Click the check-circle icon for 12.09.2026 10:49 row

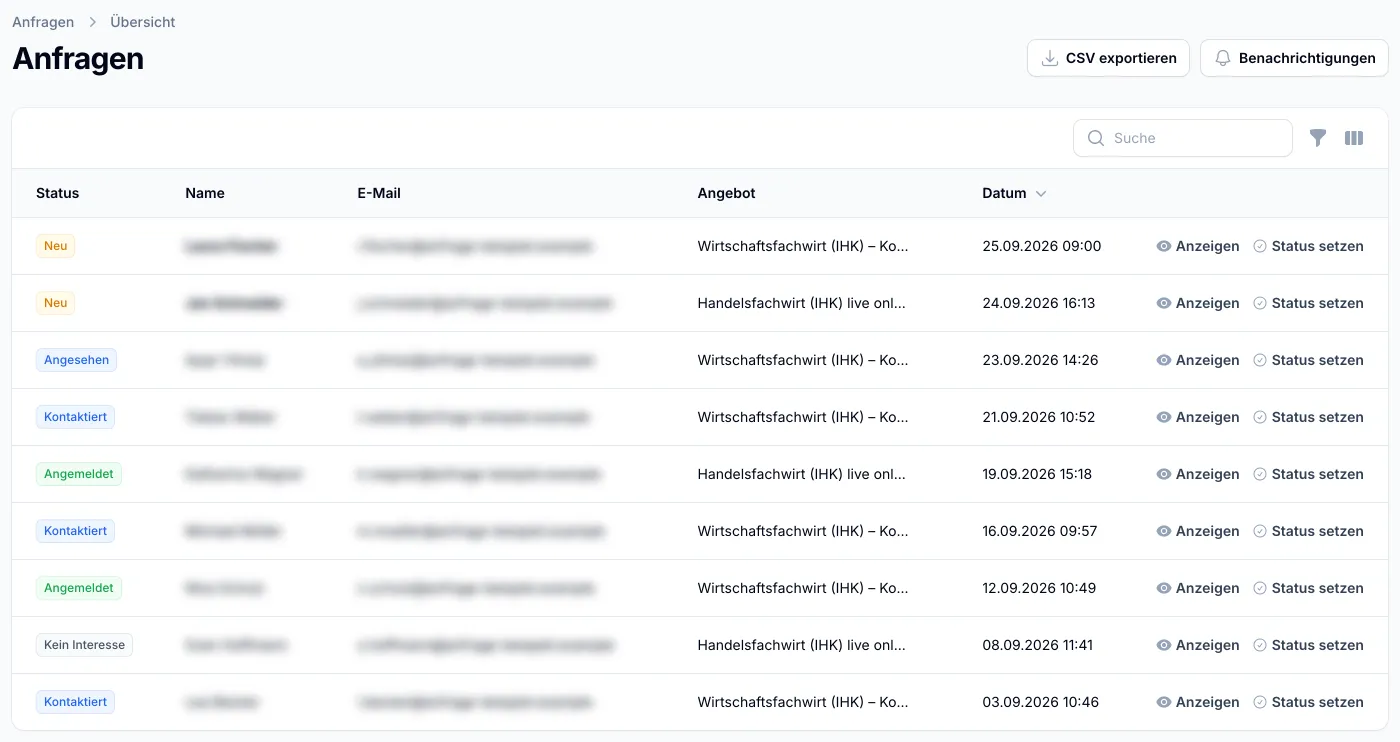(x=1260, y=588)
